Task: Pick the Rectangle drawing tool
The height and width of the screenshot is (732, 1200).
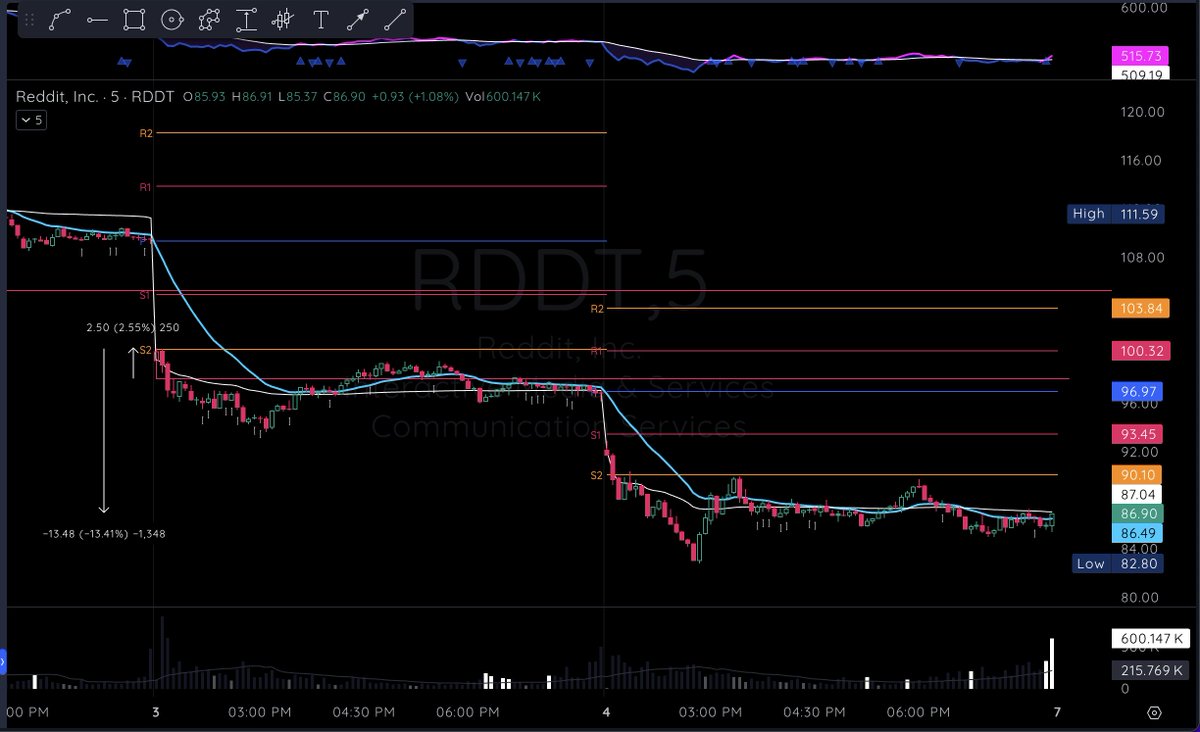Action: point(134,20)
